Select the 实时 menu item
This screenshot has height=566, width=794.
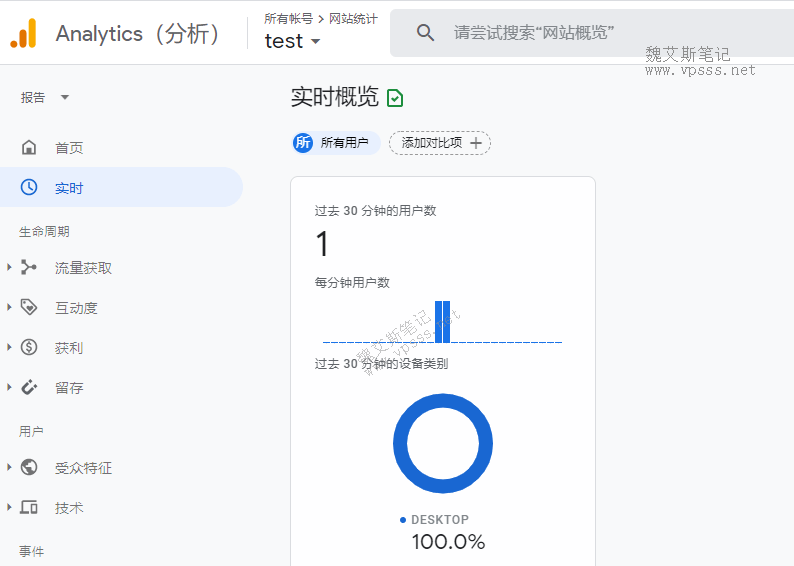(69, 188)
